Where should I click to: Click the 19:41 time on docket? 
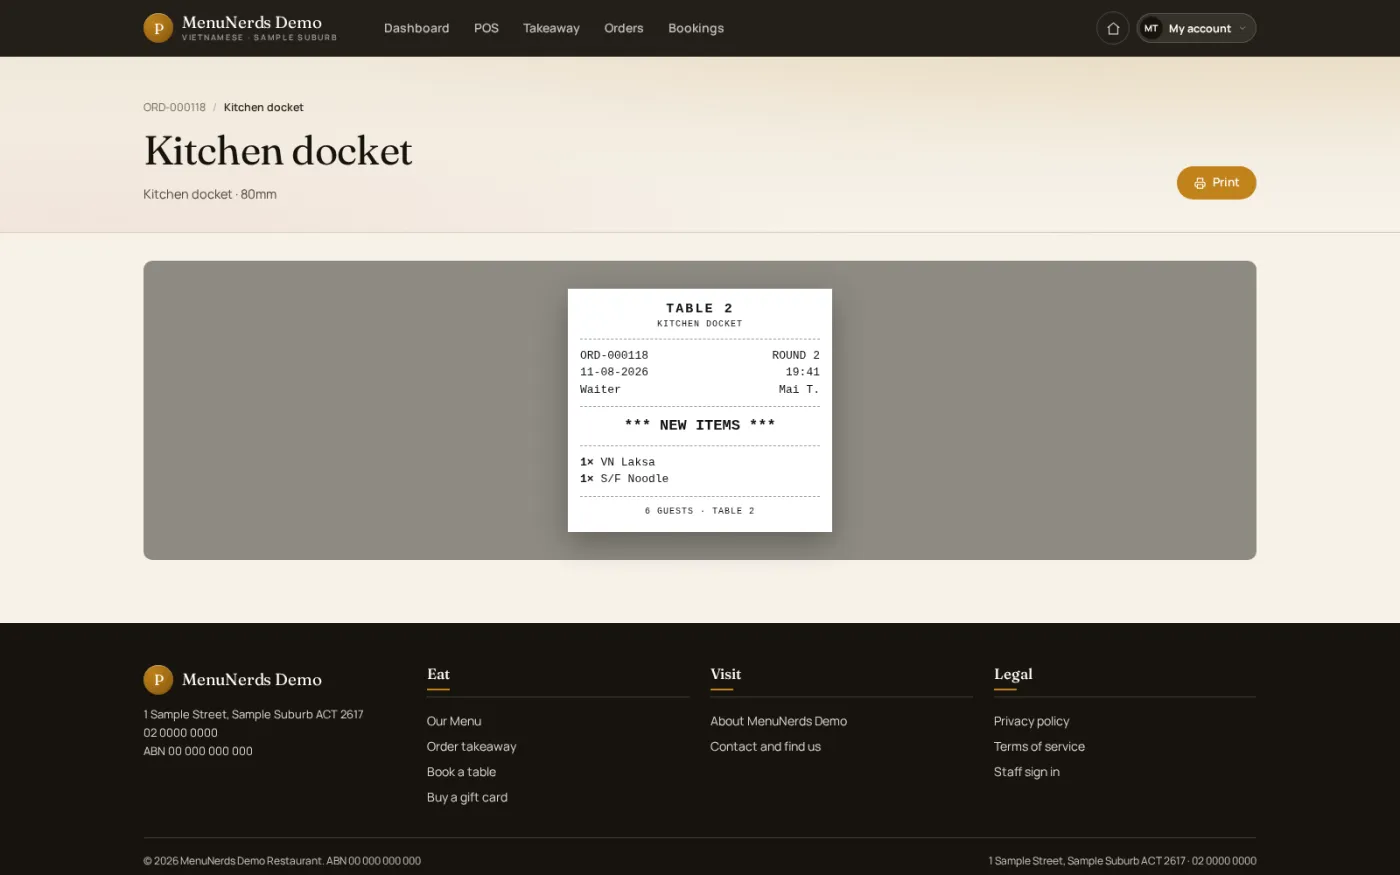[802, 372]
